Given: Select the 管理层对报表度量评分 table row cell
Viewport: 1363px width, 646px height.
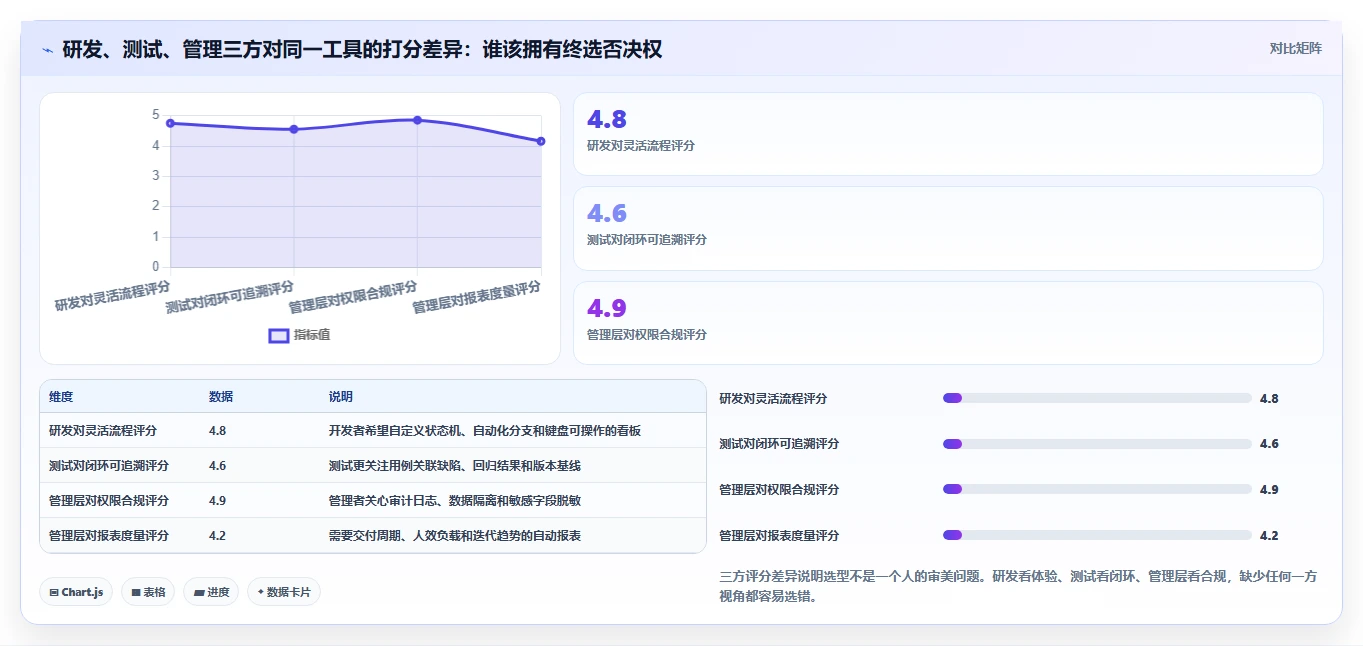Looking at the screenshot, I should coord(109,536).
